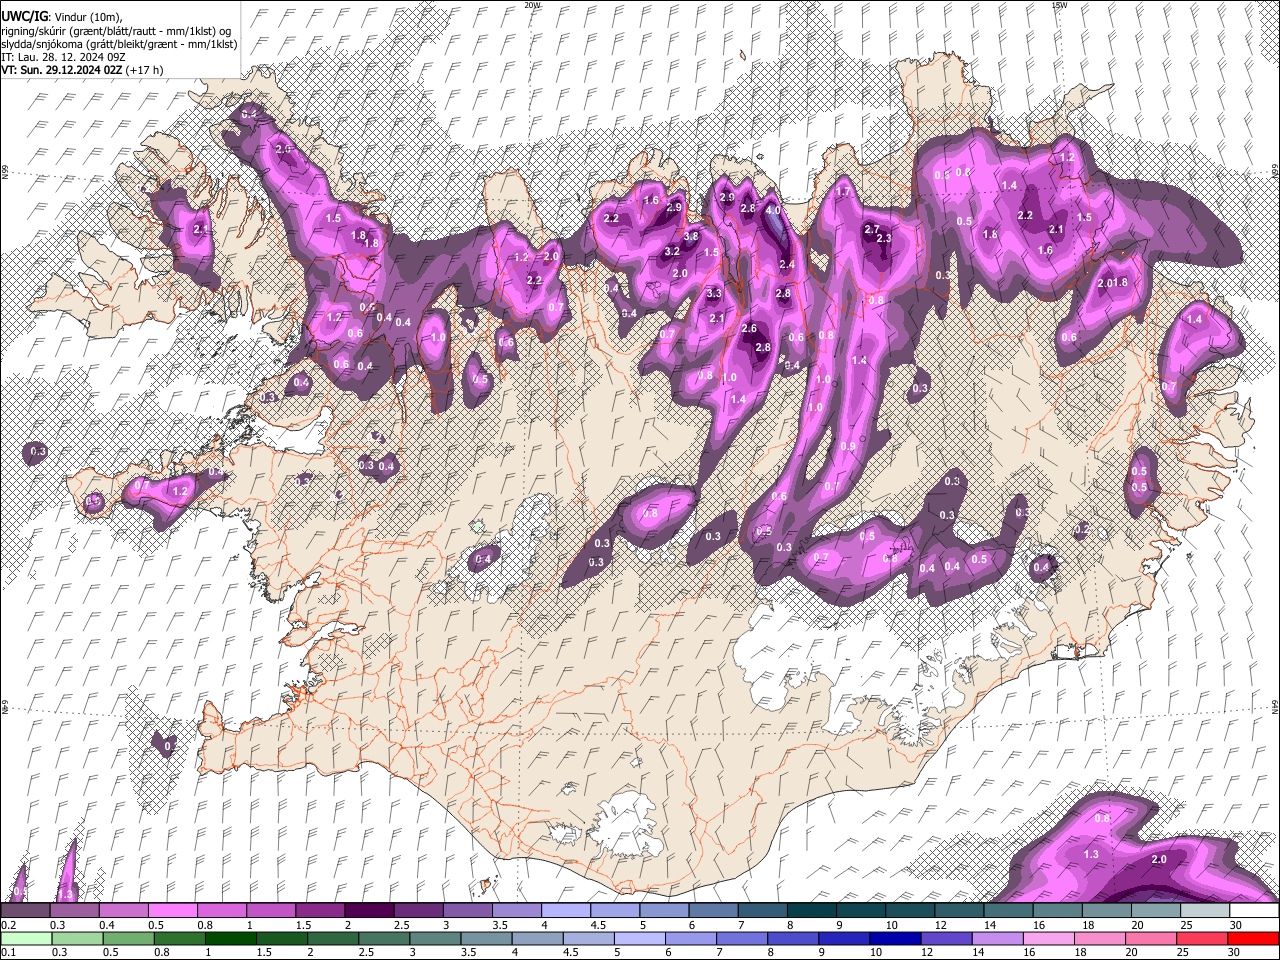
Task: Pick the gray-green swatch labeled 3 in lower legend
Action: coord(436,938)
